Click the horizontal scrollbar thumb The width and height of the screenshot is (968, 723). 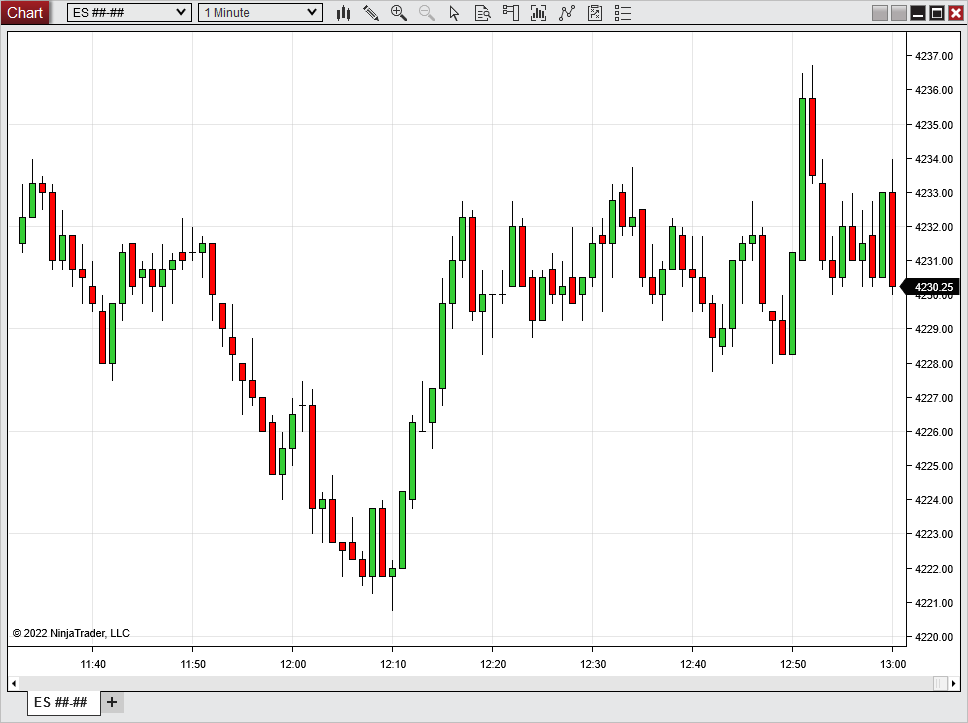click(x=940, y=683)
